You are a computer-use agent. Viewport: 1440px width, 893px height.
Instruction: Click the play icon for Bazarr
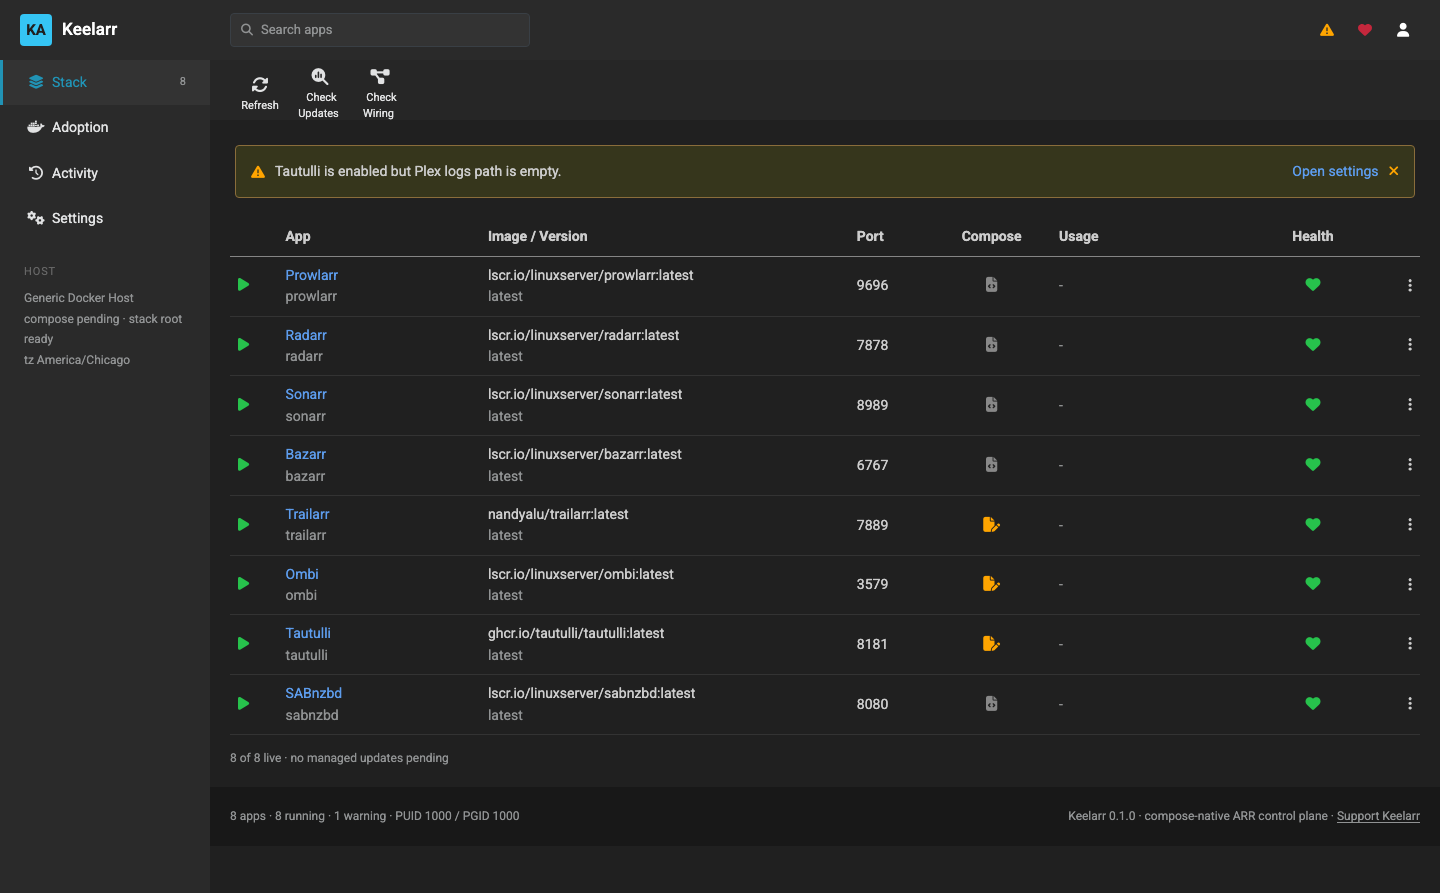(243, 465)
